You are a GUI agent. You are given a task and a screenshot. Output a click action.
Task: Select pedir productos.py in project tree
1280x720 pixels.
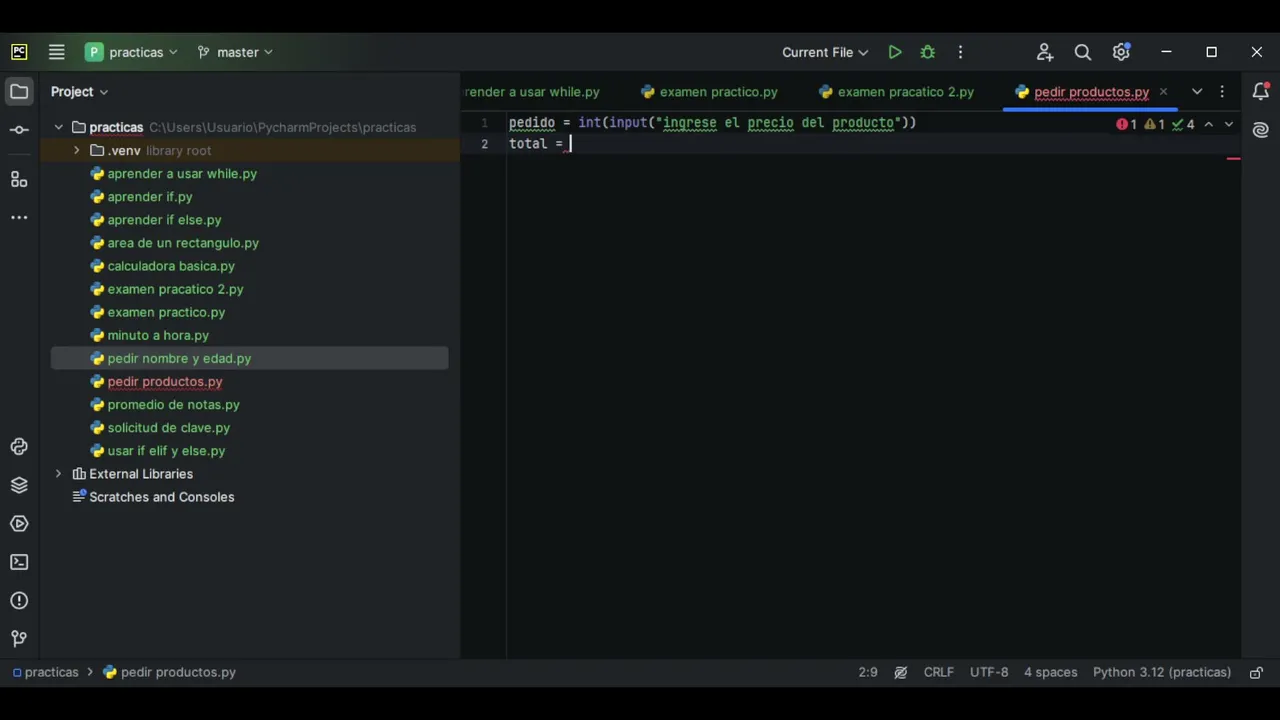click(x=165, y=381)
